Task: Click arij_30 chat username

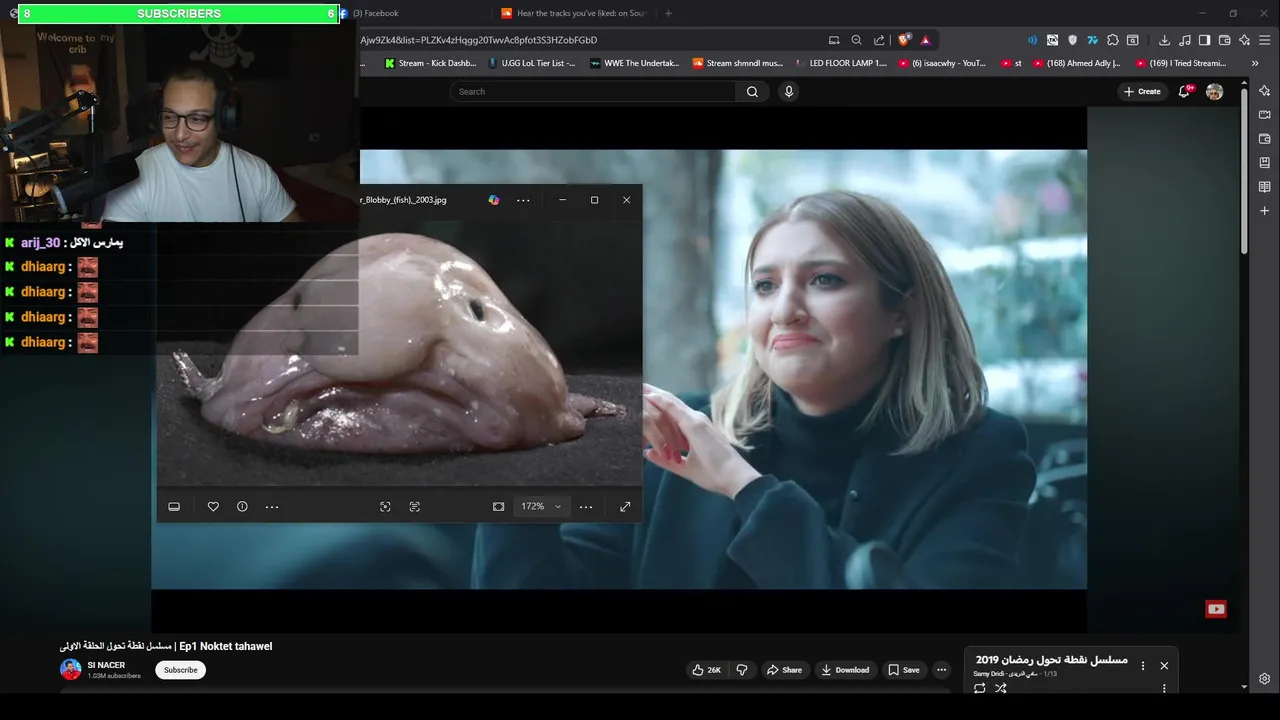Action: (41, 243)
